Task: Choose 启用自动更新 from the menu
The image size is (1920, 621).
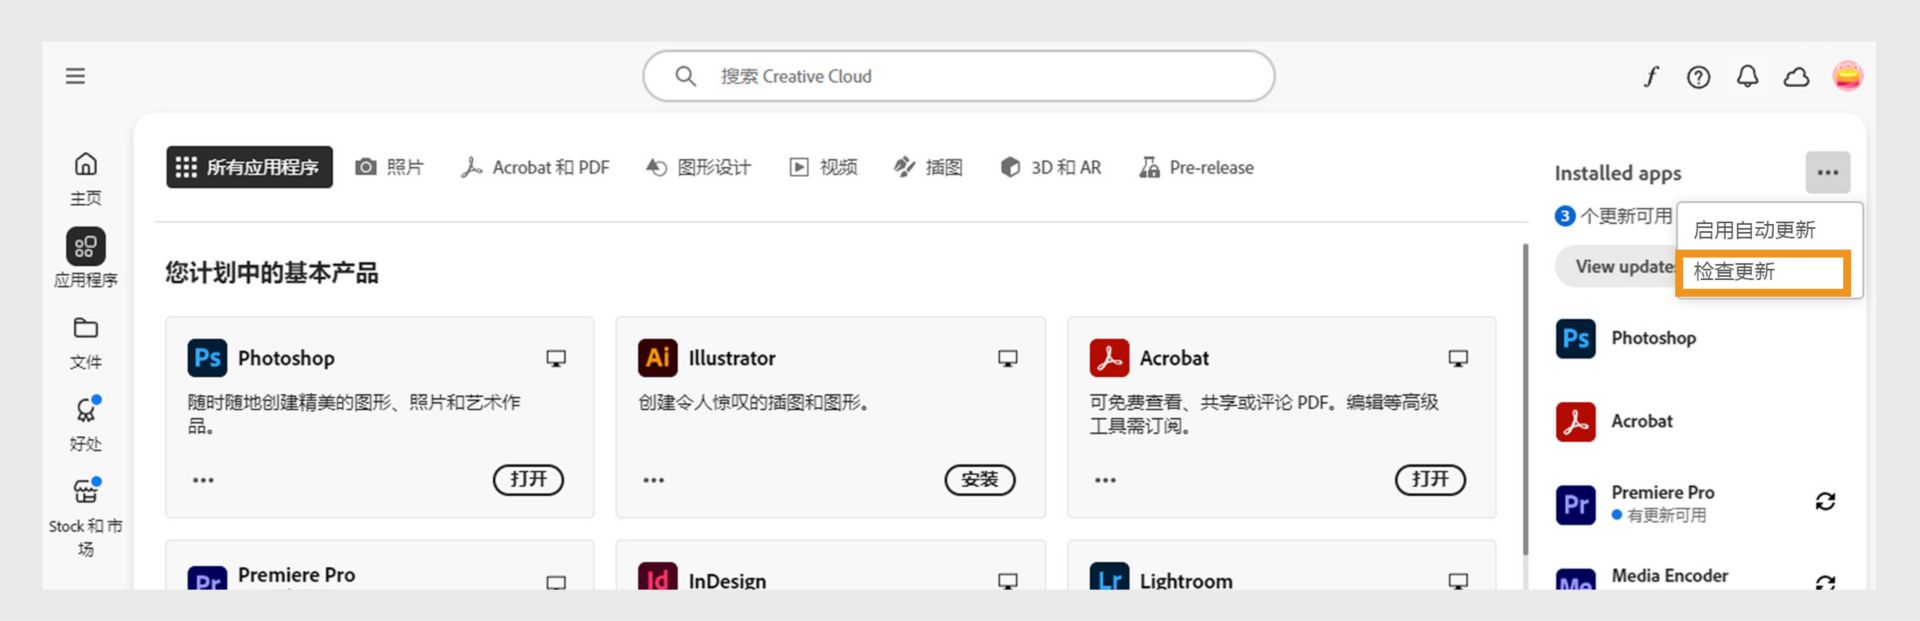Action: (1754, 230)
